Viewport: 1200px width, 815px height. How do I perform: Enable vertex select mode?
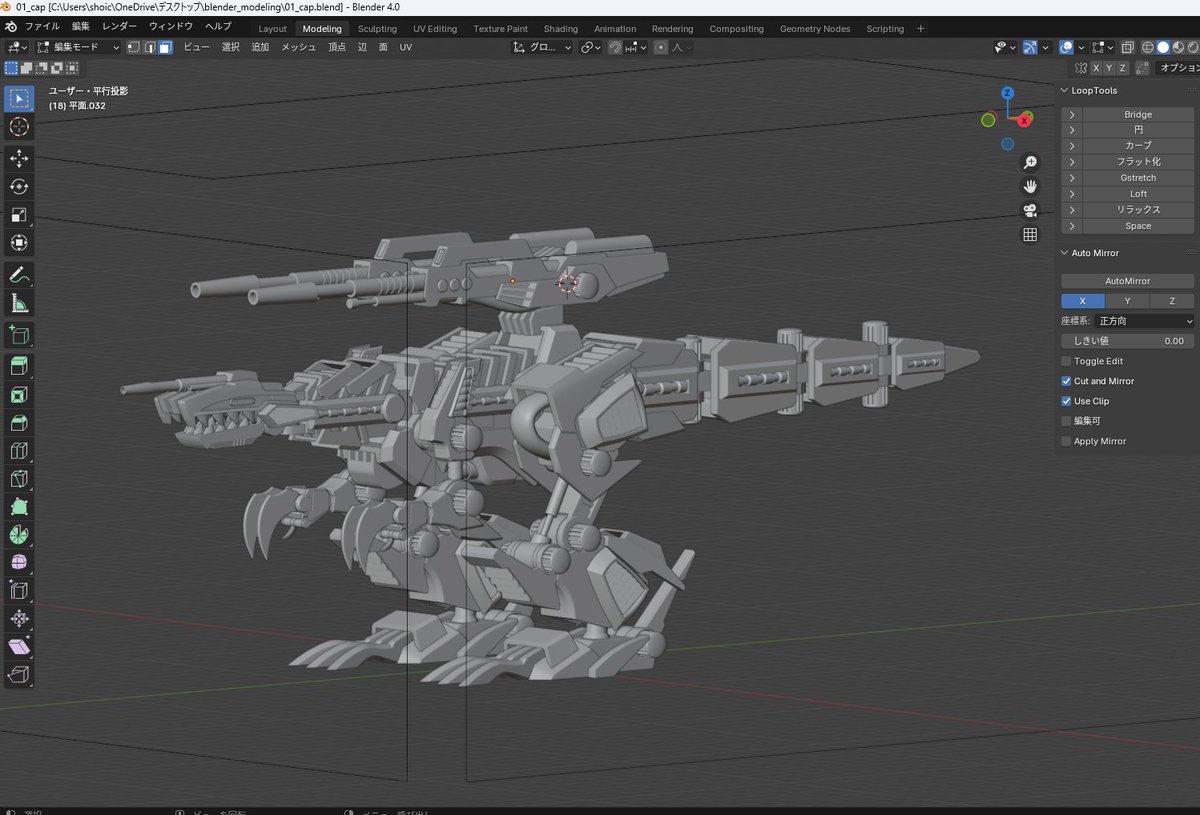[136, 47]
